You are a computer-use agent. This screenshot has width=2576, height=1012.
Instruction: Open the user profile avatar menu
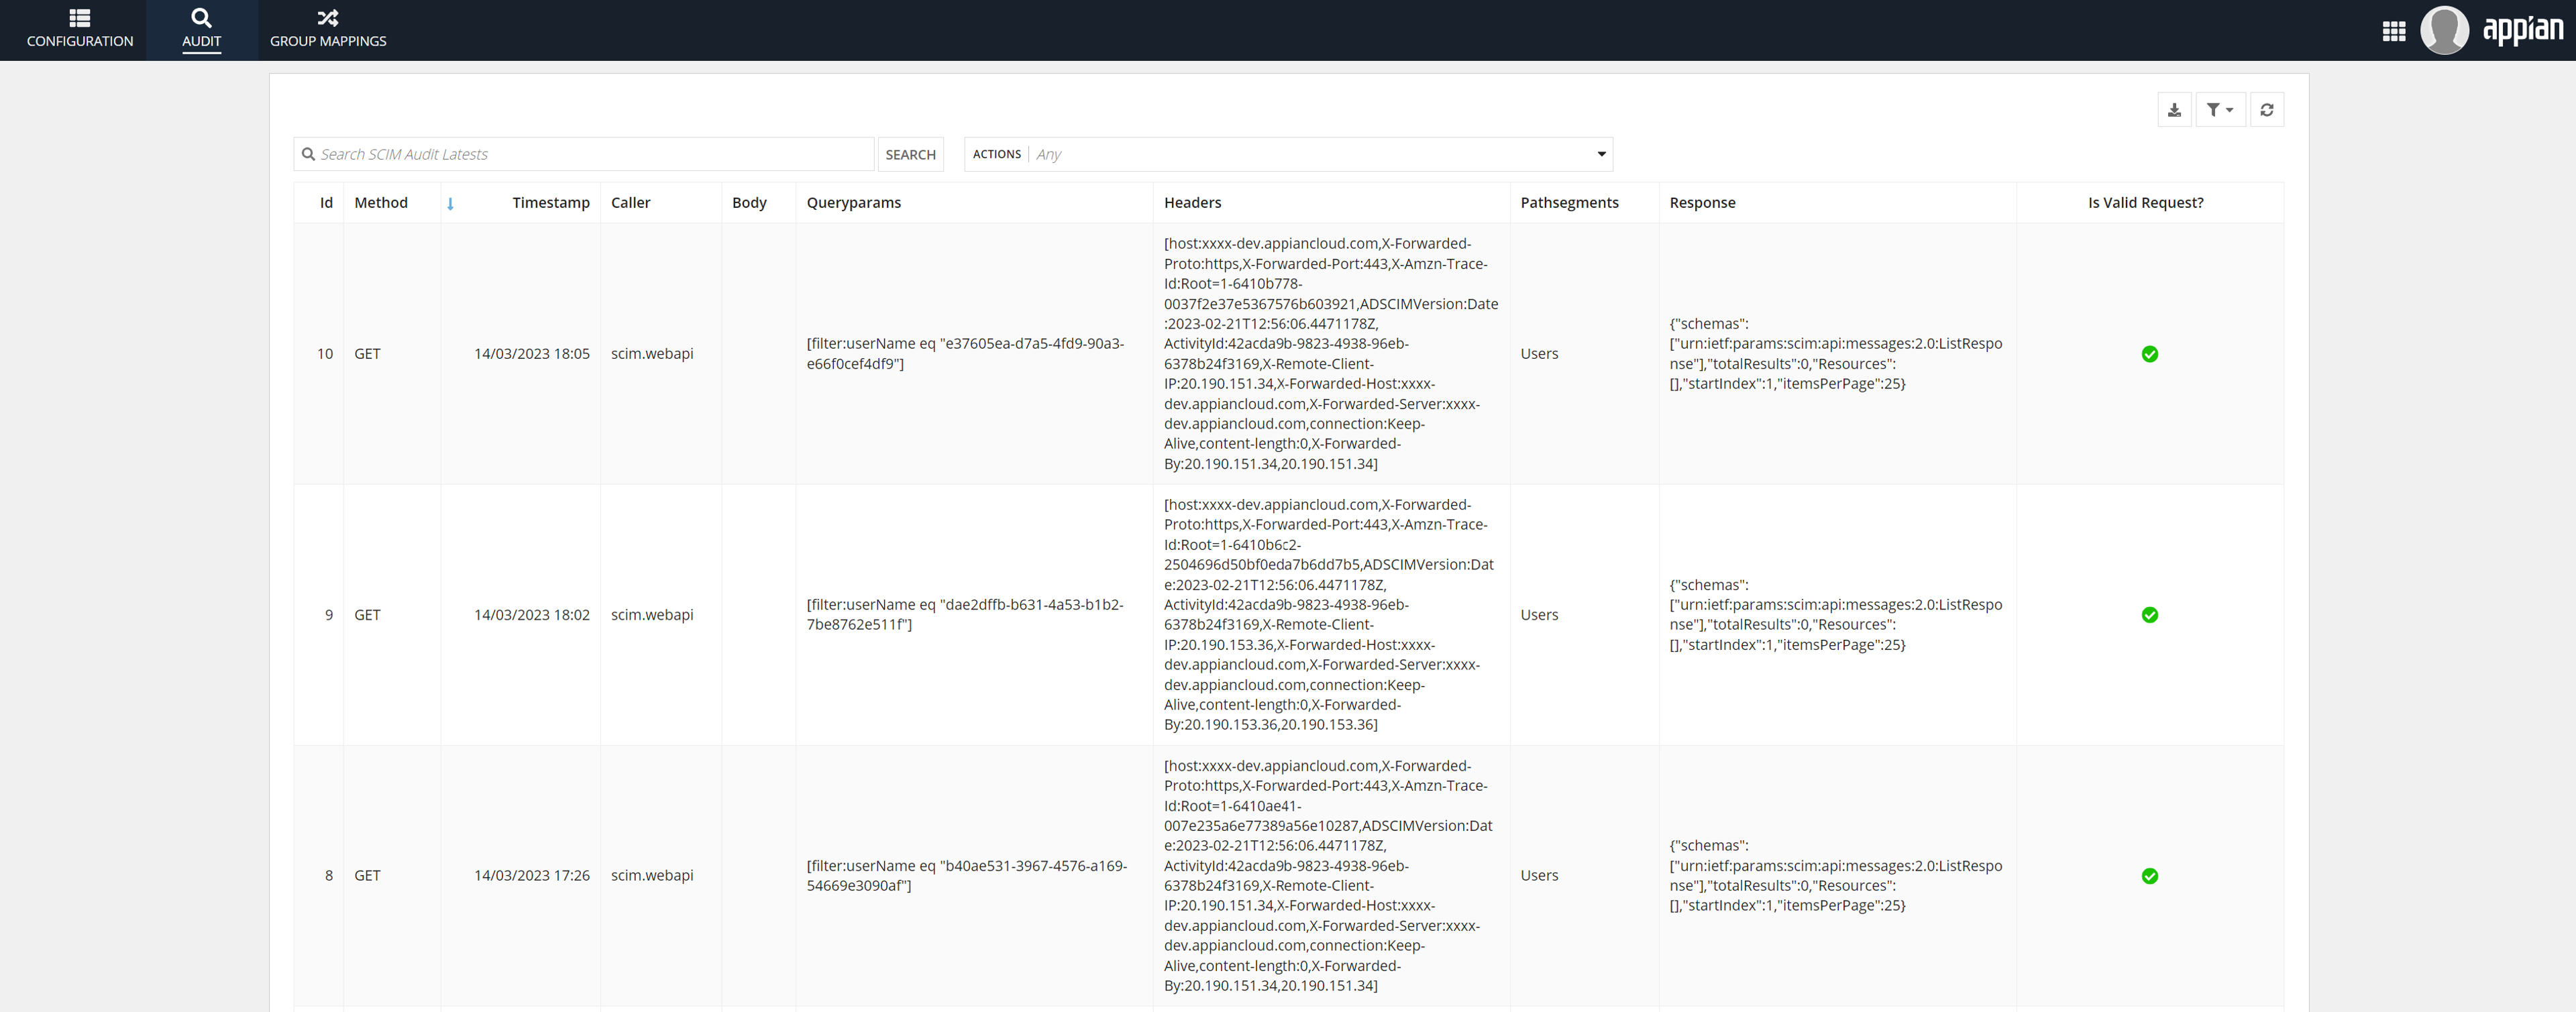(x=2444, y=30)
